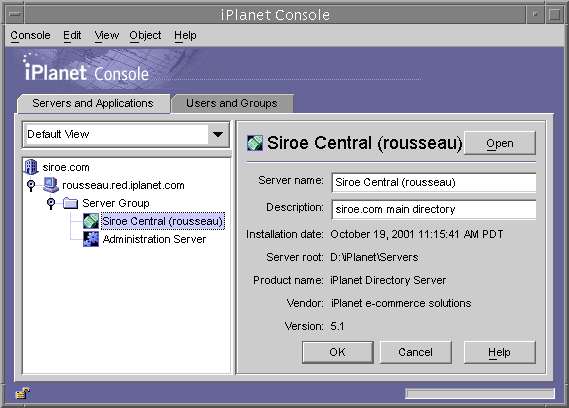This screenshot has width=569, height=408.
Task: Click the 'Version:' label
Action: click(304, 326)
